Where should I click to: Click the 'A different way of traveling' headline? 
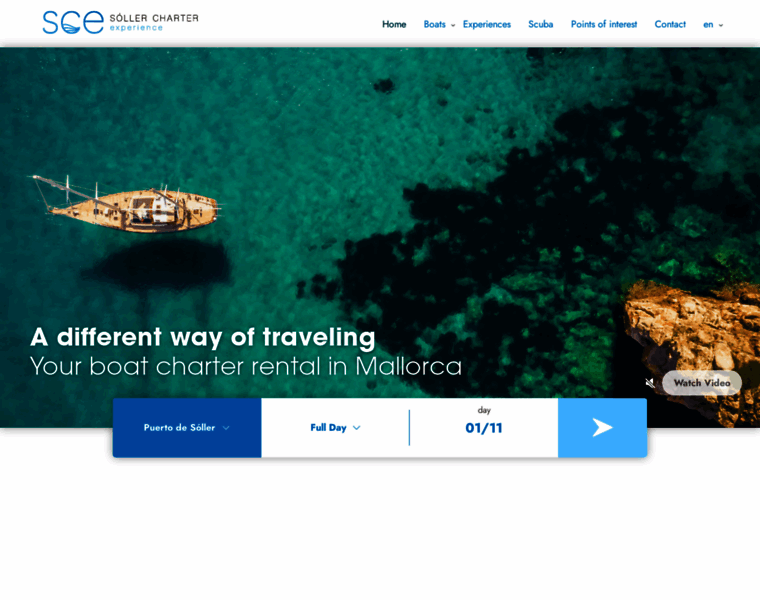(203, 337)
